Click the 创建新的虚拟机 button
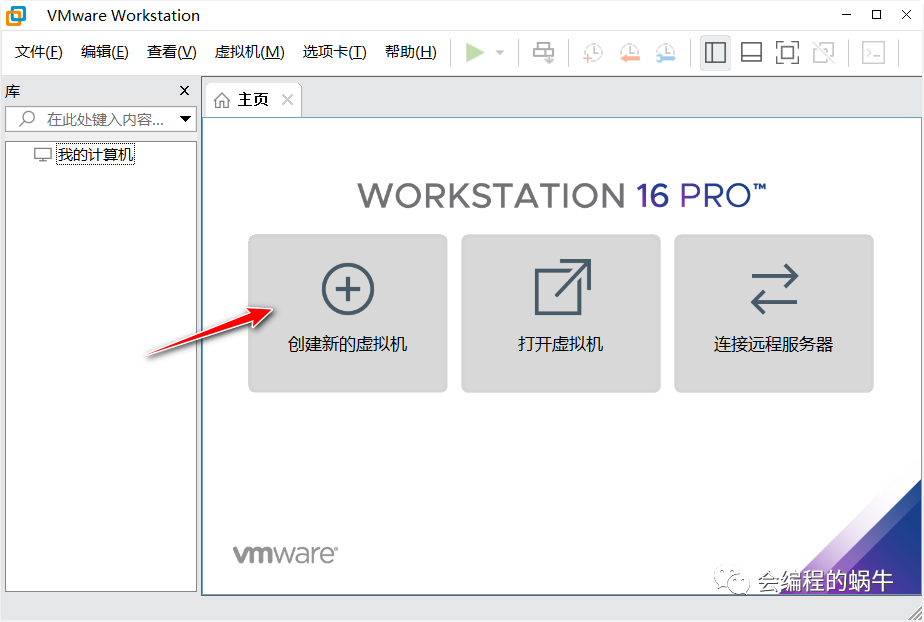 [348, 313]
